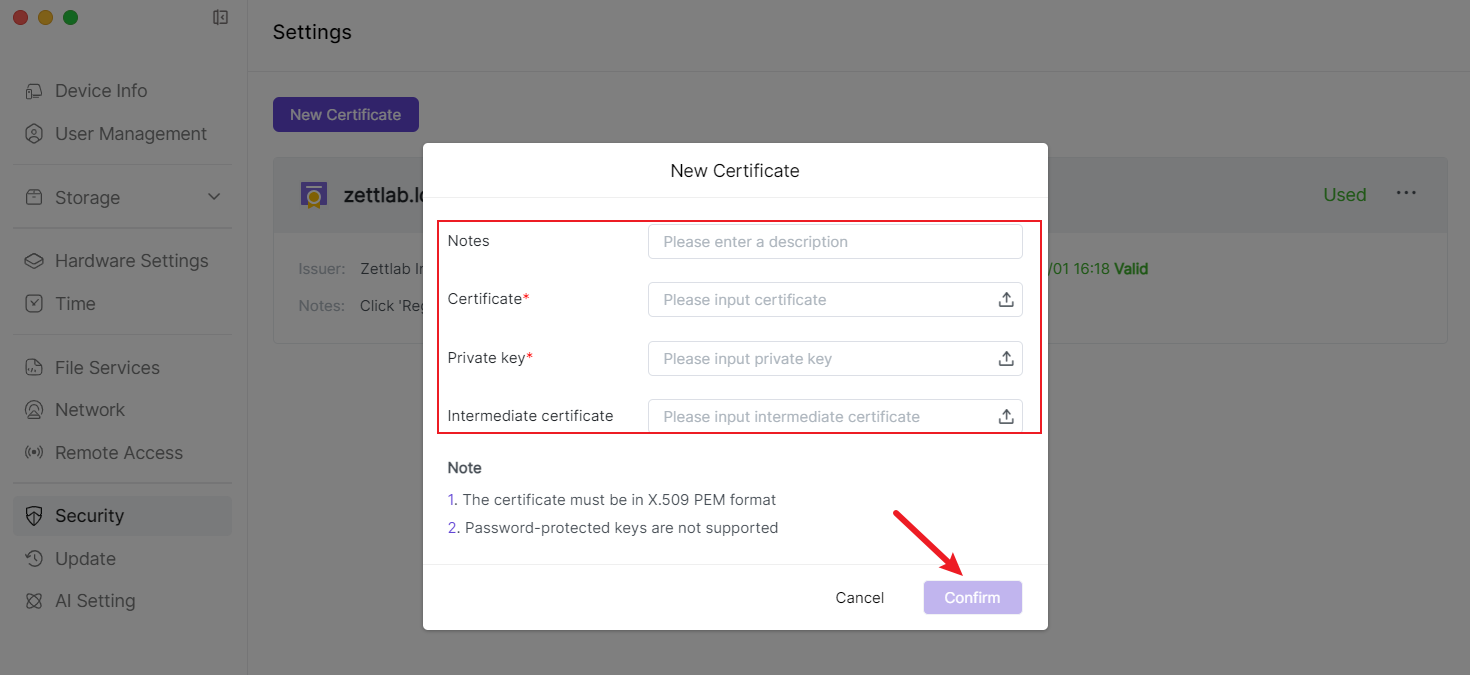Expand the Storage section chevron
Viewport: 1470px width, 675px height.
(214, 197)
